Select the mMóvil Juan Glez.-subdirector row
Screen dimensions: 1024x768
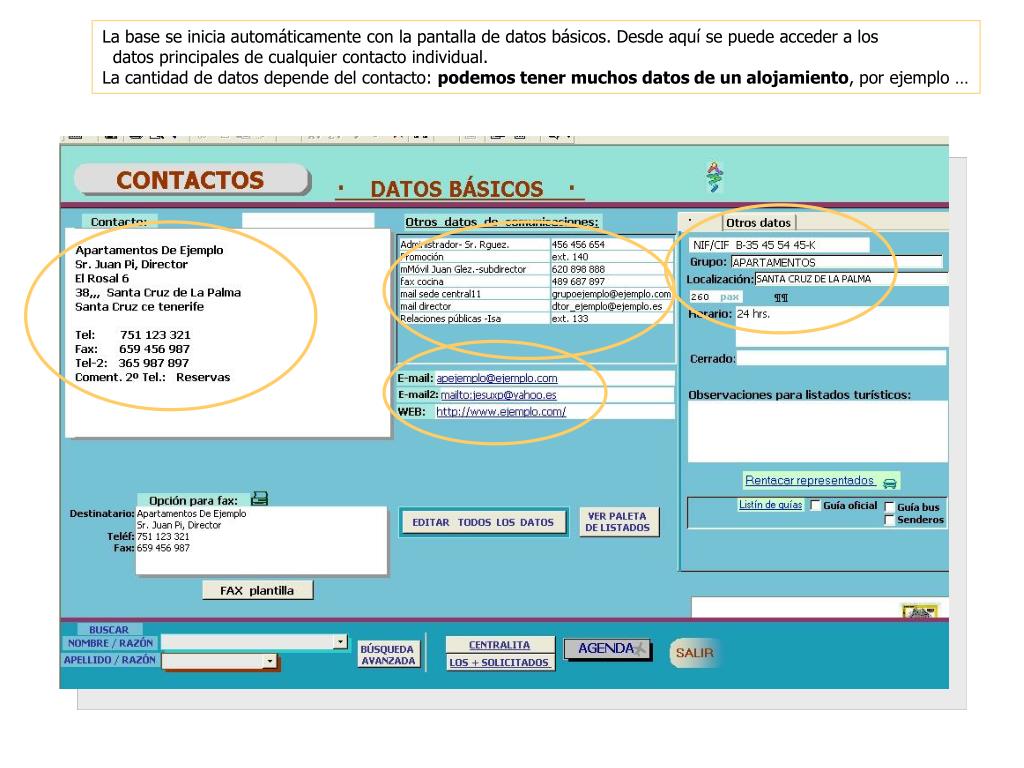(x=475, y=269)
